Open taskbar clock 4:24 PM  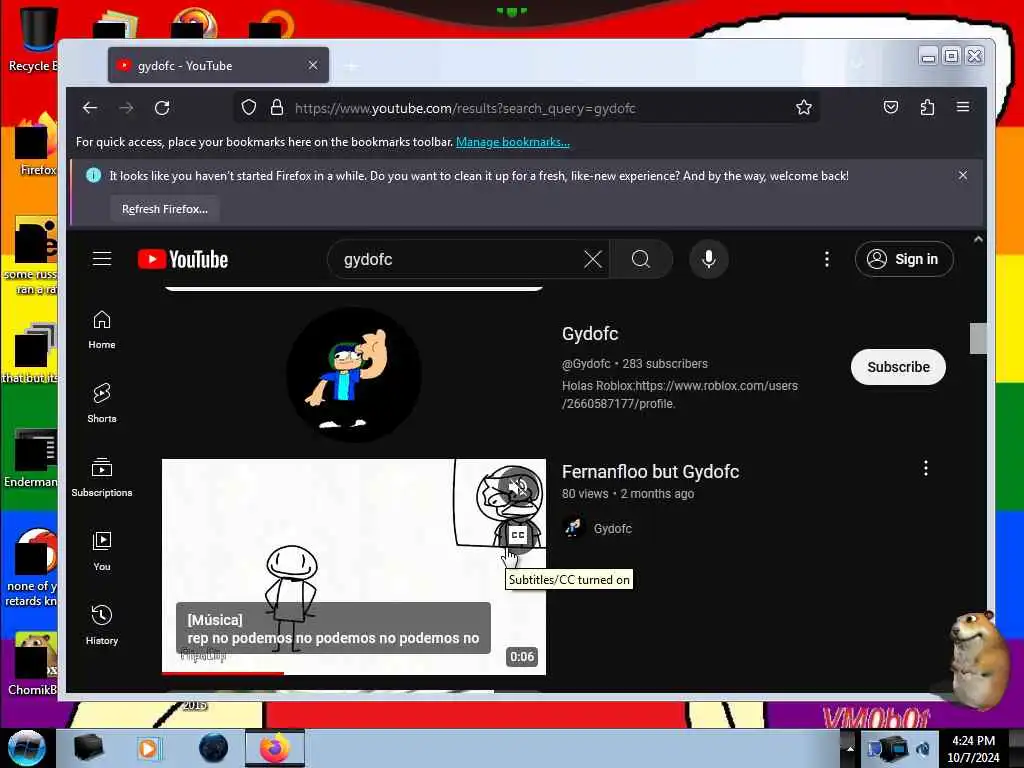973,749
